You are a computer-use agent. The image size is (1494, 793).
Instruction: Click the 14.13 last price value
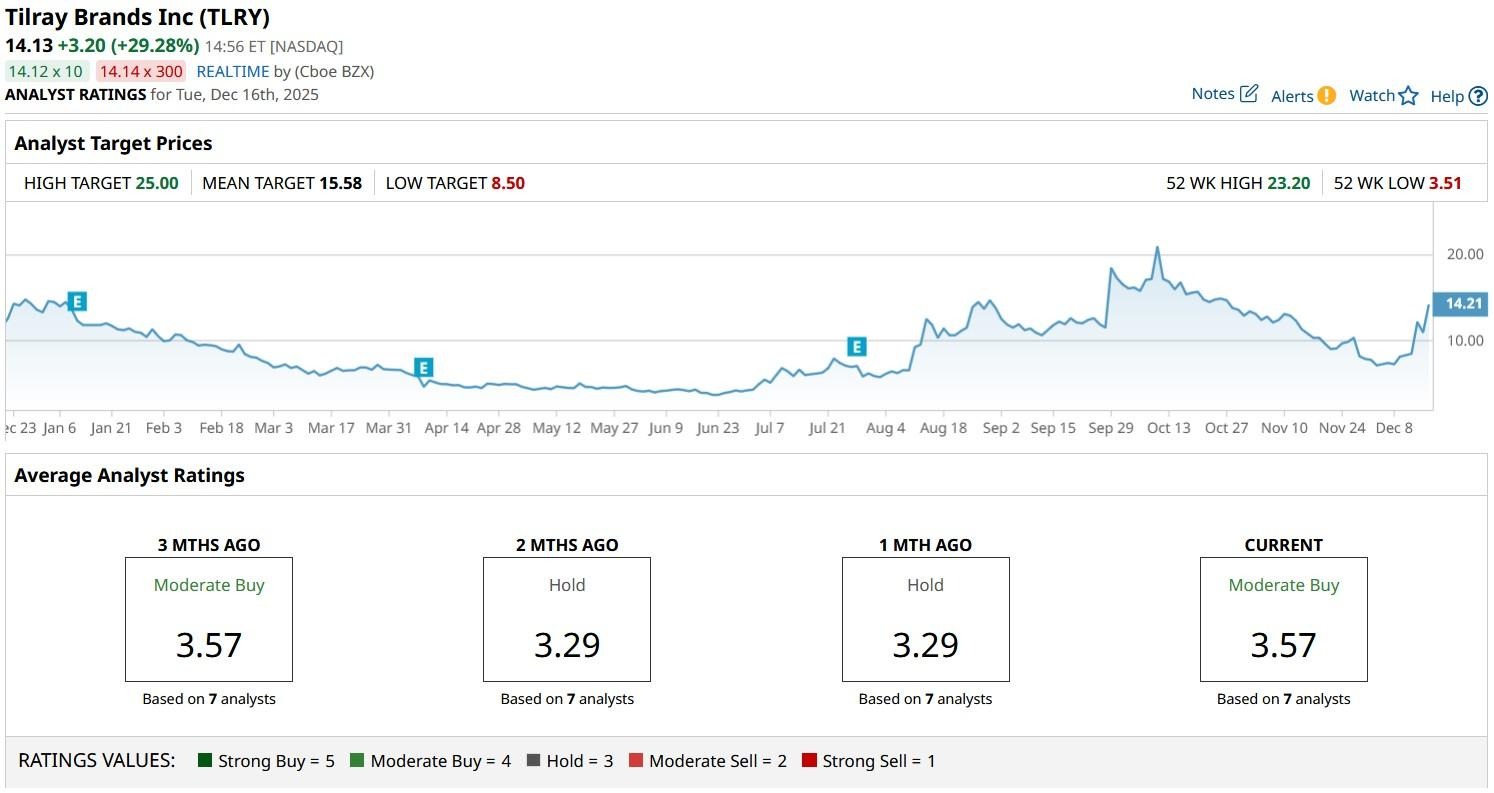[29, 46]
